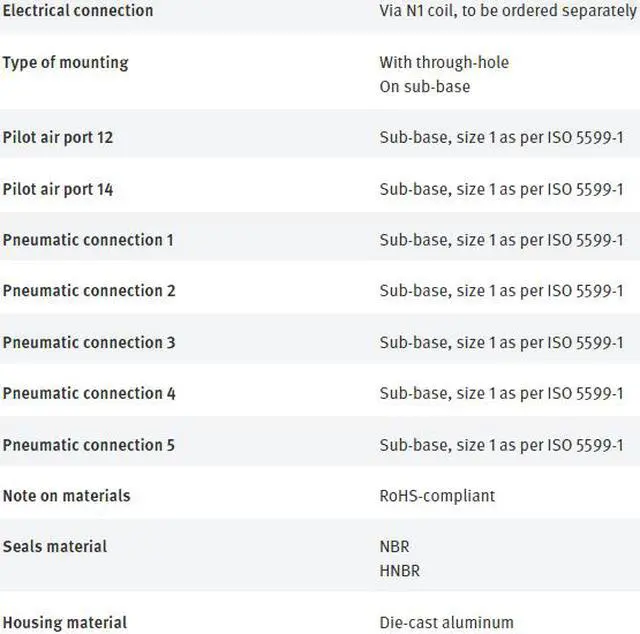640x634 pixels.
Task: Click the "Type of mounting" label
Action: pos(66,62)
